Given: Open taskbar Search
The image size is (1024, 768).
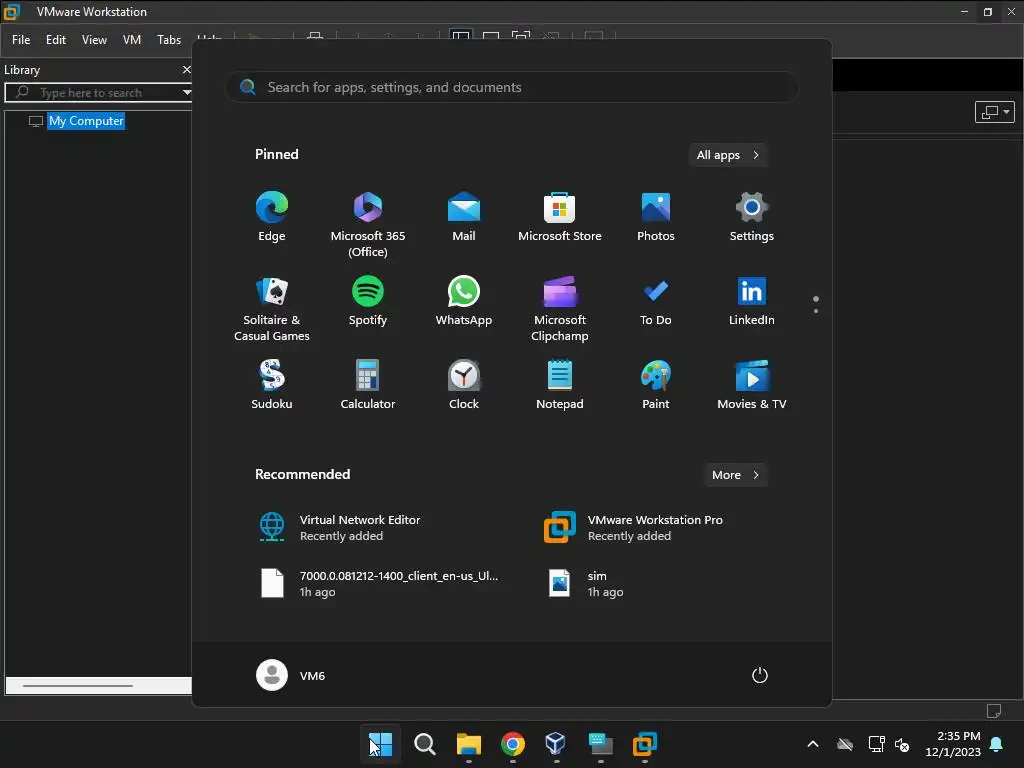Looking at the screenshot, I should (424, 744).
